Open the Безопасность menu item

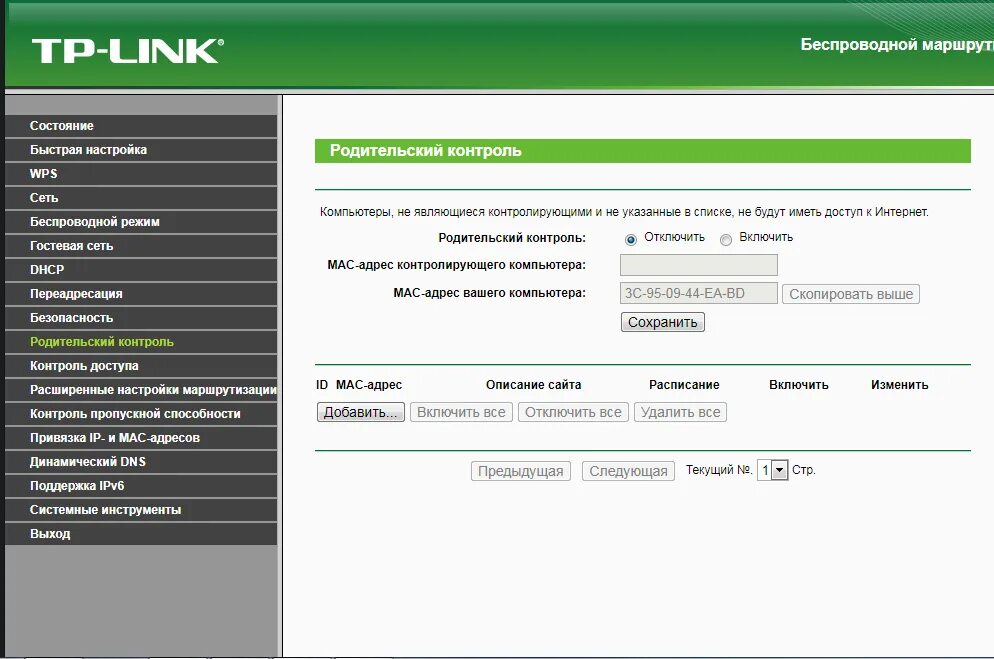point(141,318)
